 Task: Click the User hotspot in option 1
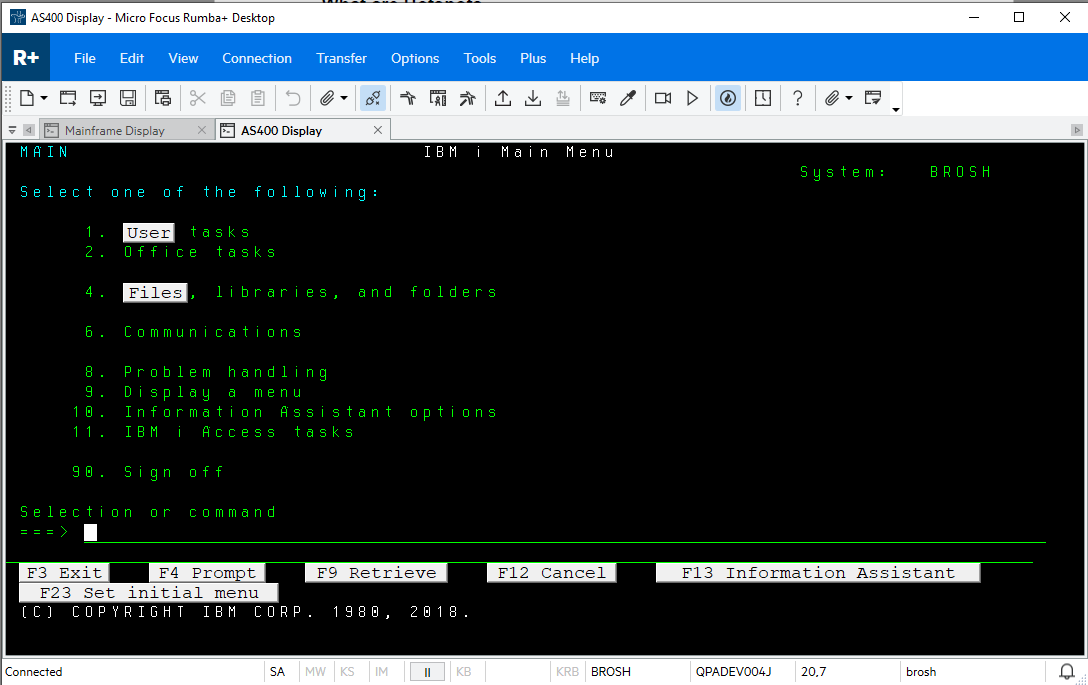[148, 232]
